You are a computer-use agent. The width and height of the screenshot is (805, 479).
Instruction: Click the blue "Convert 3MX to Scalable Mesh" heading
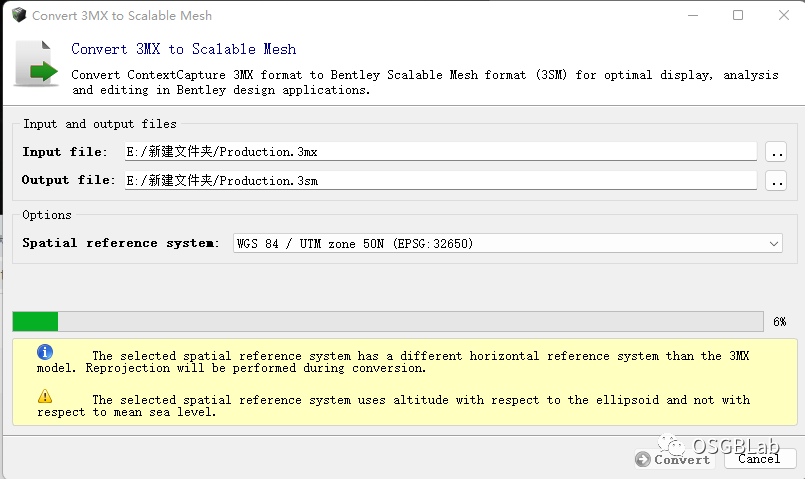click(x=184, y=49)
